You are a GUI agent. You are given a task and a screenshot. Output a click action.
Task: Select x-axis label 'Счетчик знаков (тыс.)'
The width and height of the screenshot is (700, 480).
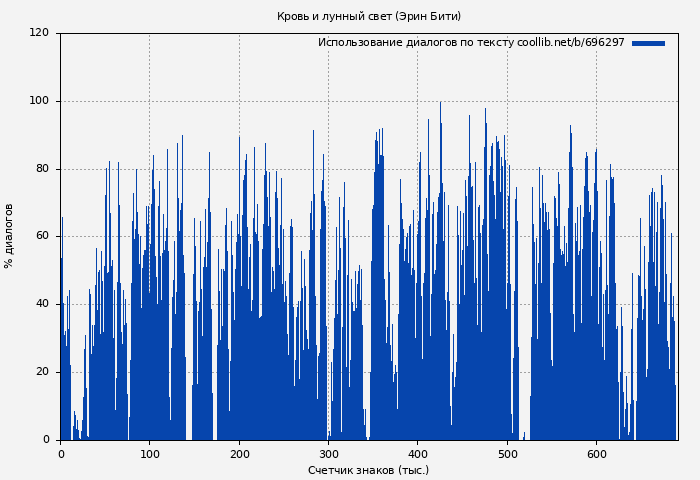coord(368,470)
